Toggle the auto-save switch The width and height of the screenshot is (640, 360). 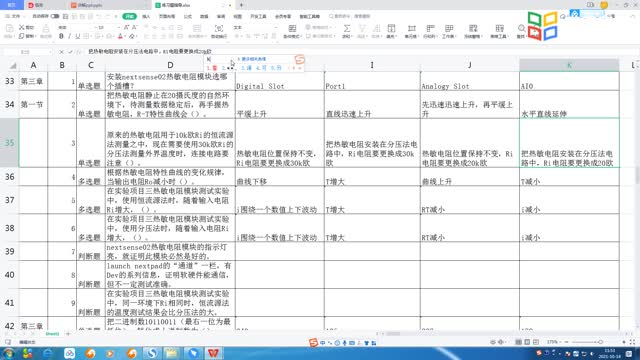55,16
